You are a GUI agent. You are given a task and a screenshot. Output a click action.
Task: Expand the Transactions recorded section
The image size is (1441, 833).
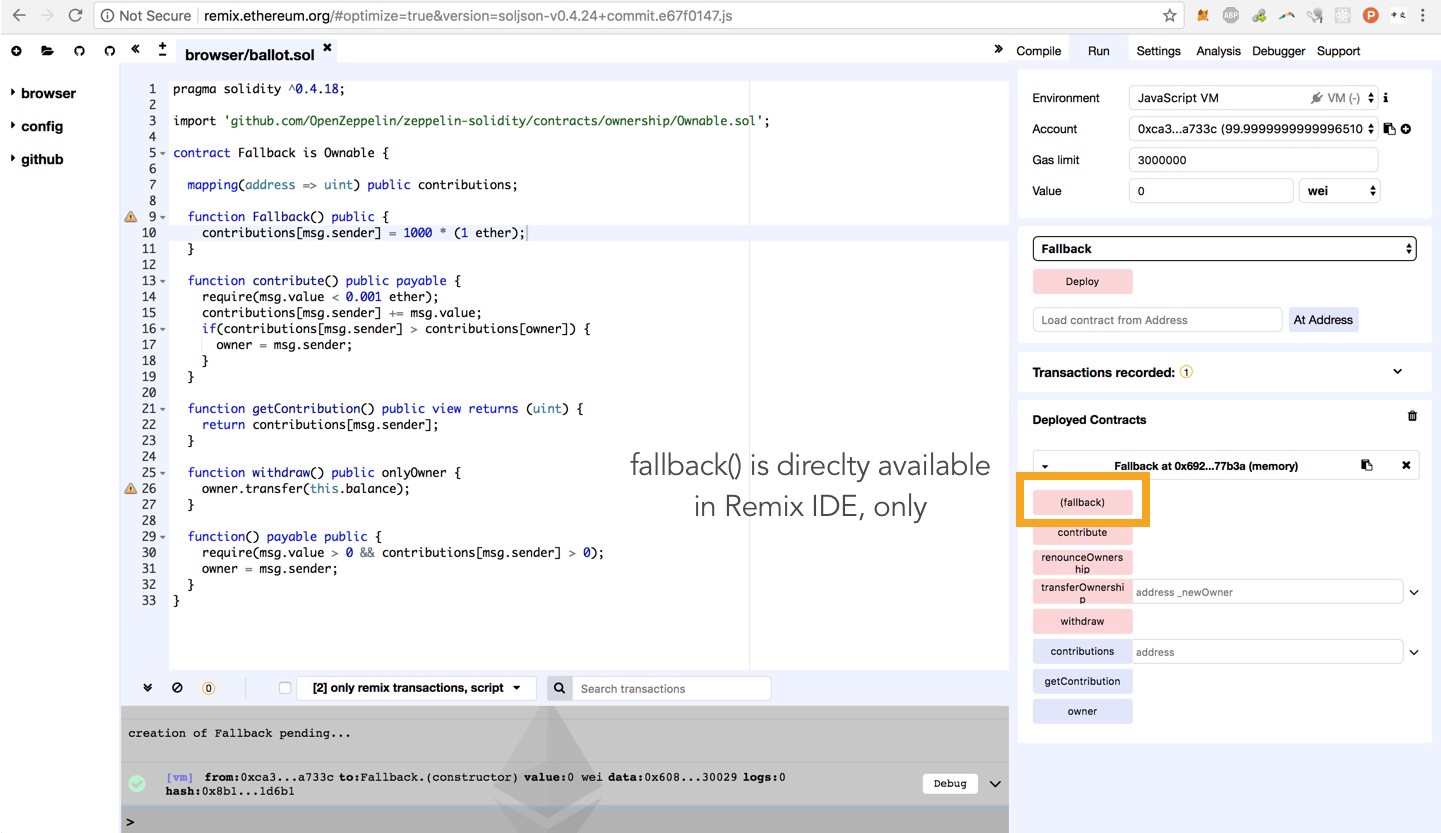pos(1397,372)
